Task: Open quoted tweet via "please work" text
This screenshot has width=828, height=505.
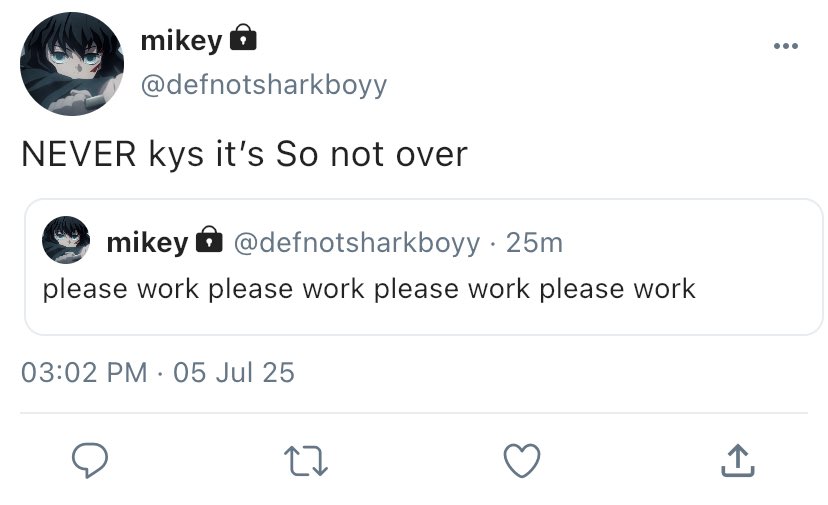Action: [368, 289]
